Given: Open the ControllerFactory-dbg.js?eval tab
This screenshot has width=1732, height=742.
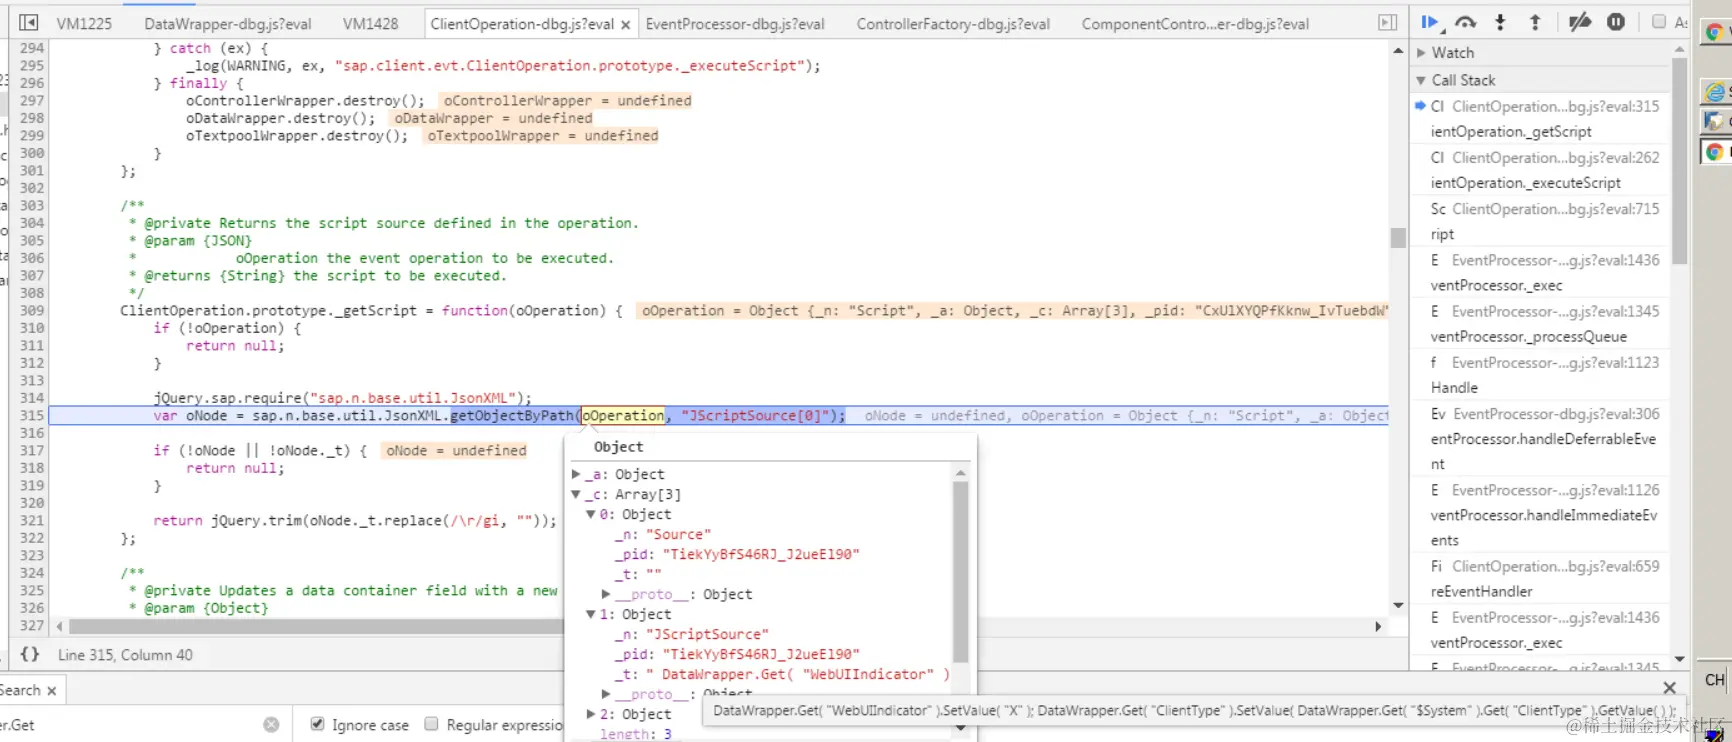Looking at the screenshot, I should pyautogui.click(x=953, y=24).
